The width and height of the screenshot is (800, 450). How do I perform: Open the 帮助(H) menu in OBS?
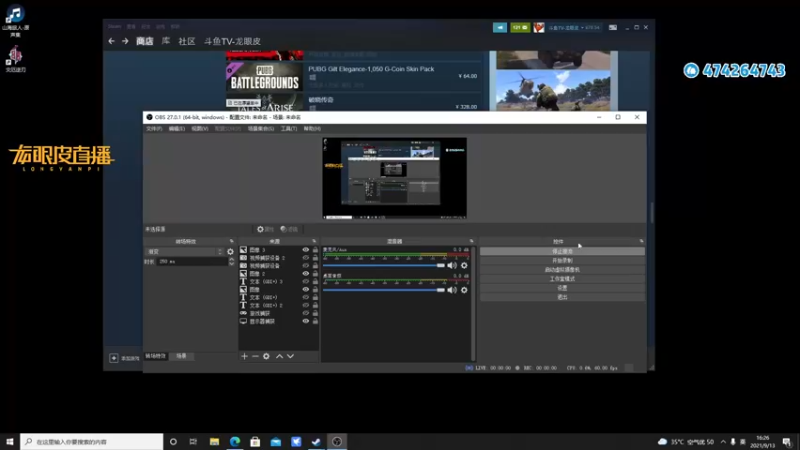tap(312, 129)
